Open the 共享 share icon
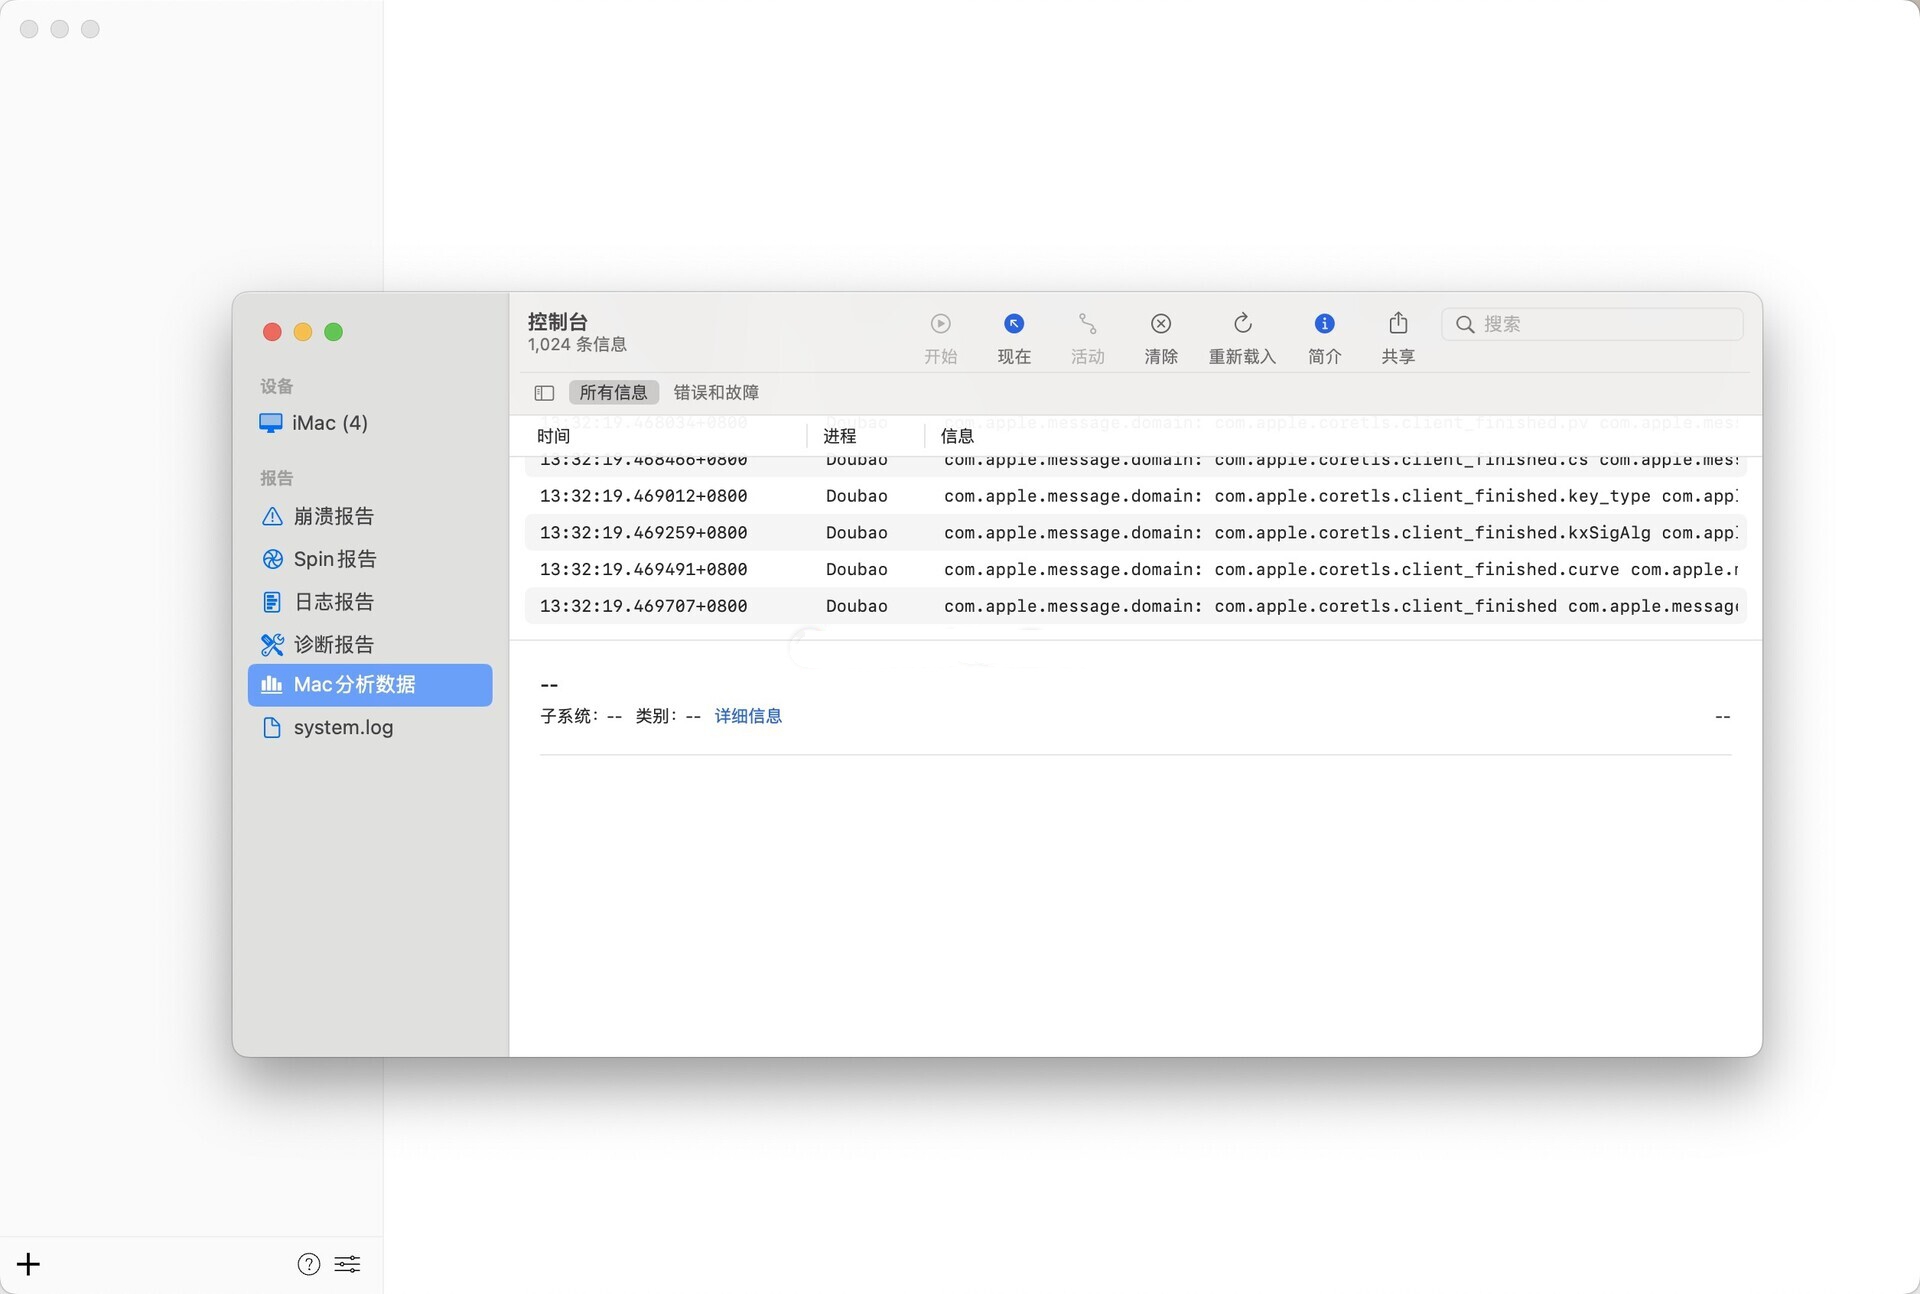This screenshot has width=1920, height=1294. point(1398,323)
